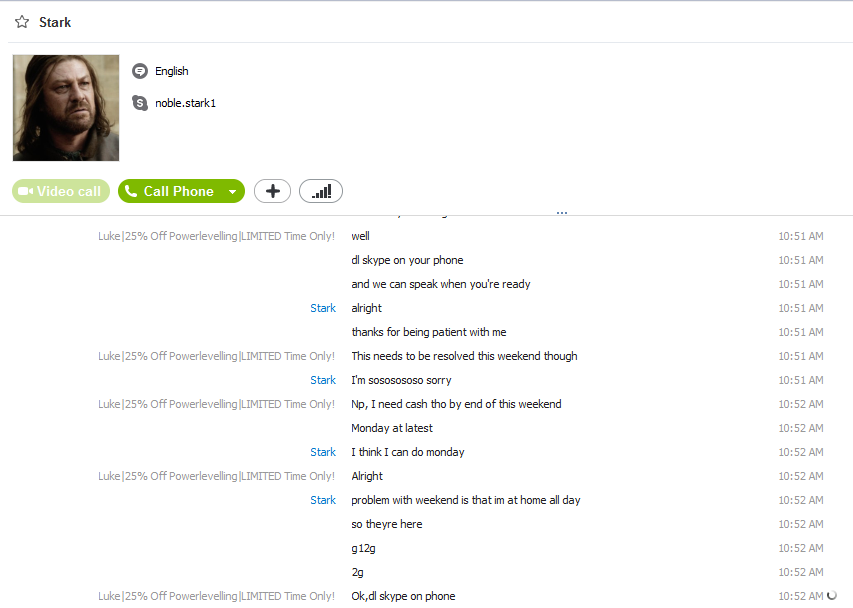Image resolution: width=853 pixels, height=608 pixels.
Task: Star Stark as a favorite contact
Action: click(22, 22)
